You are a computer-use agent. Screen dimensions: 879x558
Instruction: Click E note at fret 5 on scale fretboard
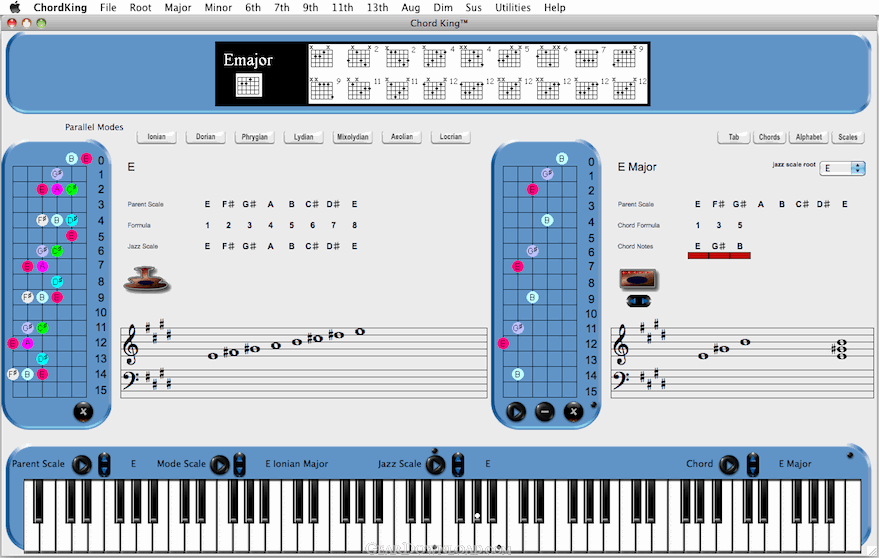[72, 236]
